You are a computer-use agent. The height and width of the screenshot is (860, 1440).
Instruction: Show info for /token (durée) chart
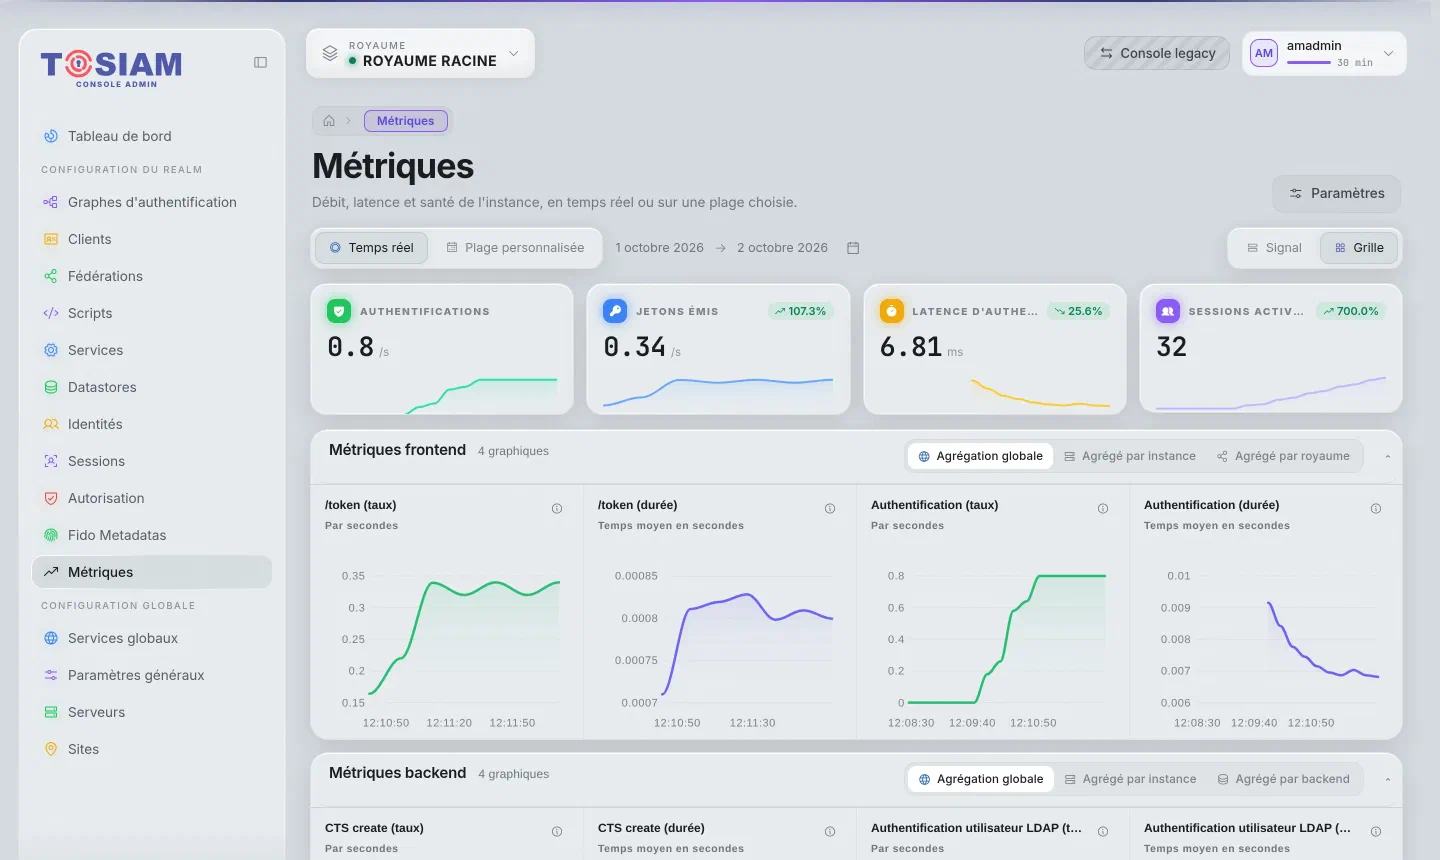pos(830,509)
